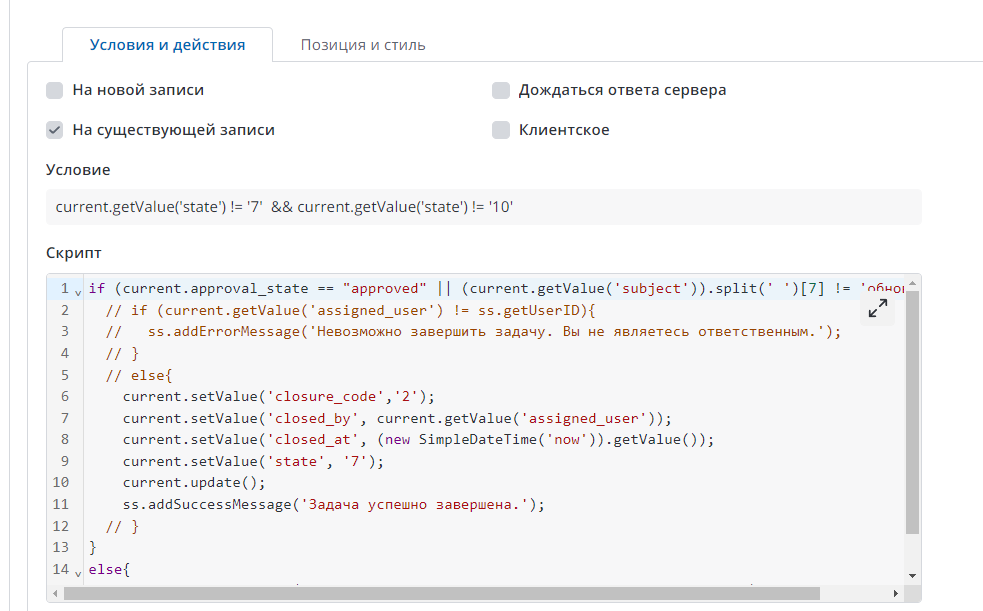Select the Условия и действия tab
The image size is (983, 611).
(x=167, y=45)
